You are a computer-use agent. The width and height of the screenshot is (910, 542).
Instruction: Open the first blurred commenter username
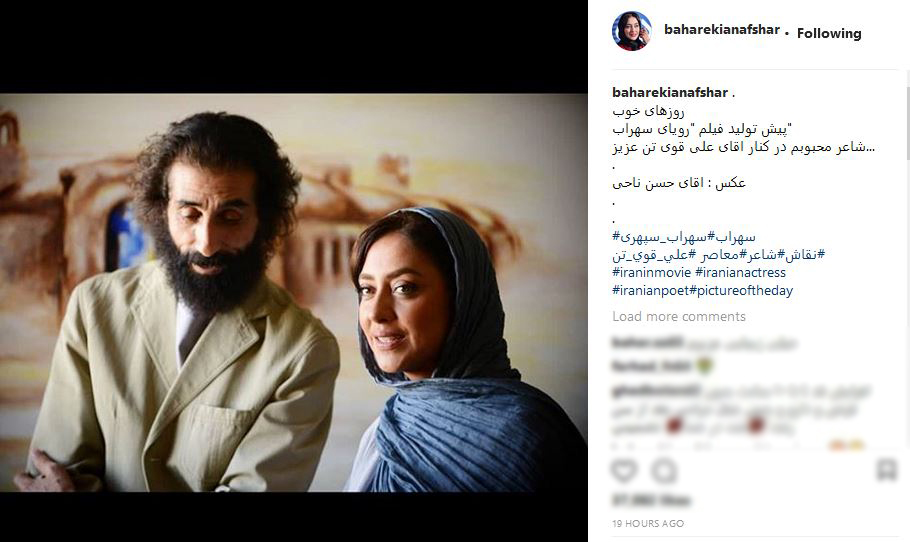[647, 343]
